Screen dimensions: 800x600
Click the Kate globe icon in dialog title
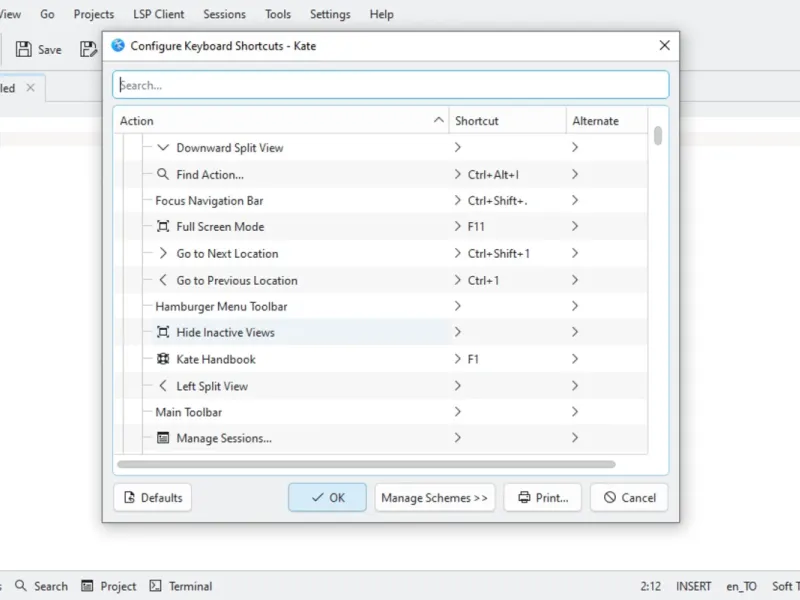(x=118, y=45)
